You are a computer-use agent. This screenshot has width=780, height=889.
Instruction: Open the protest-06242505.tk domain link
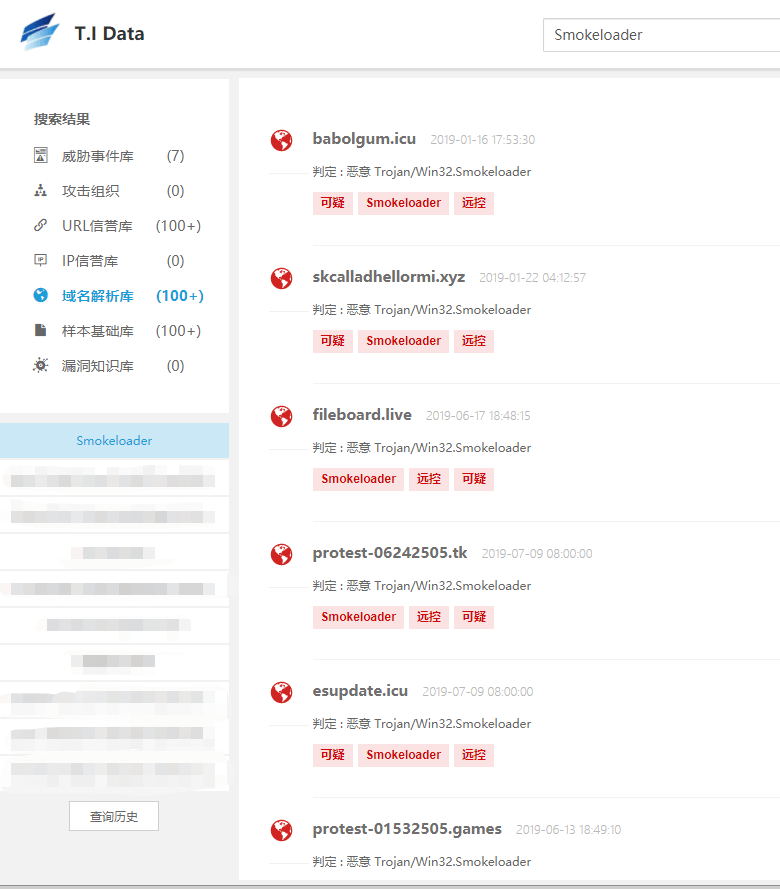point(390,553)
